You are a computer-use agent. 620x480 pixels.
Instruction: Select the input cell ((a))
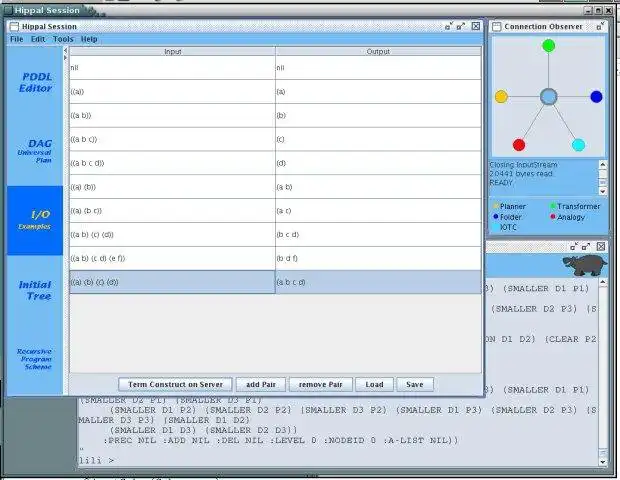coord(172,92)
